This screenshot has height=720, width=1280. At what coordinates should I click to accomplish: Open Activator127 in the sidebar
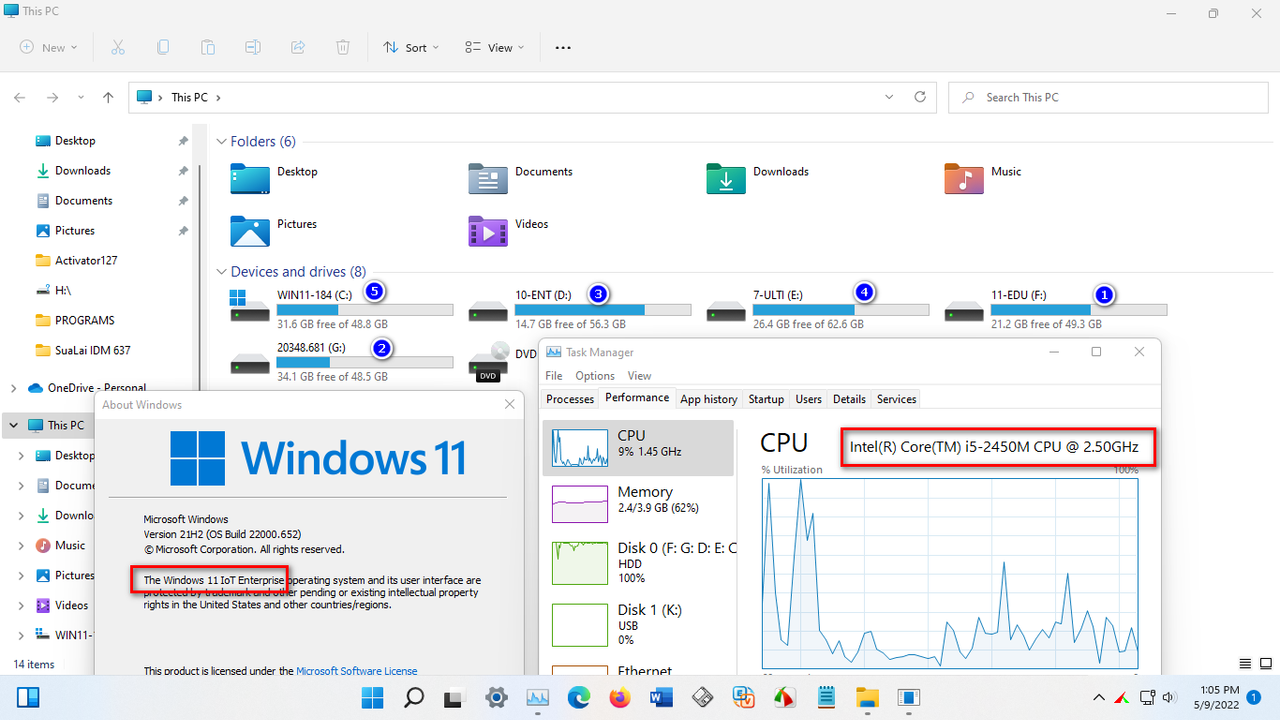(x=86, y=260)
